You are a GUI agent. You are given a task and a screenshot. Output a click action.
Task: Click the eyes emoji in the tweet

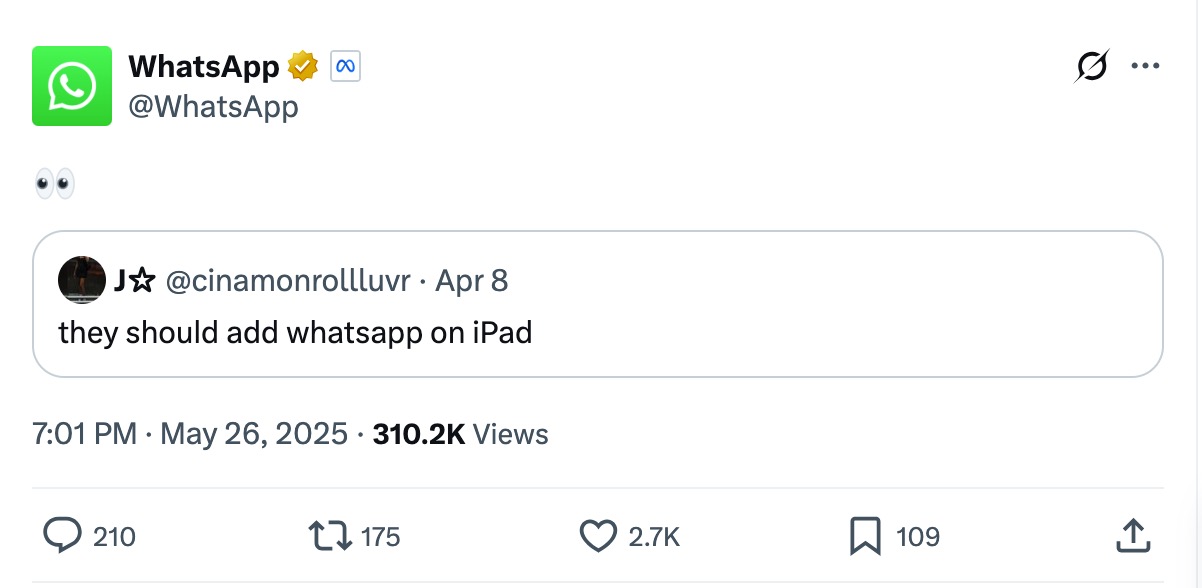tap(55, 182)
